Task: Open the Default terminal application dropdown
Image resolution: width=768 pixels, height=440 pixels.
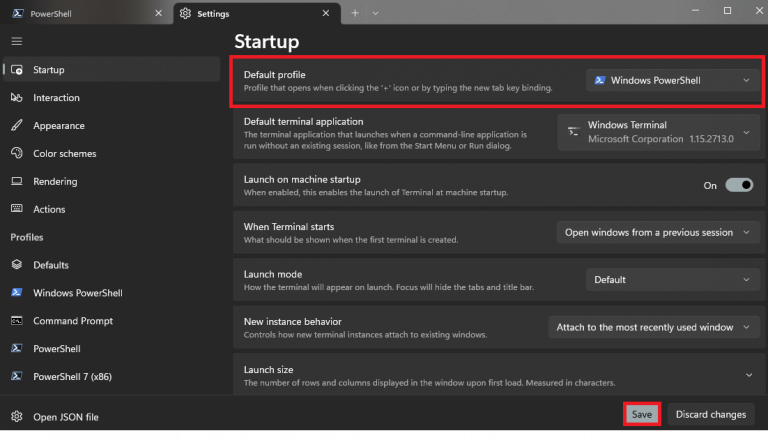Action: 658,132
